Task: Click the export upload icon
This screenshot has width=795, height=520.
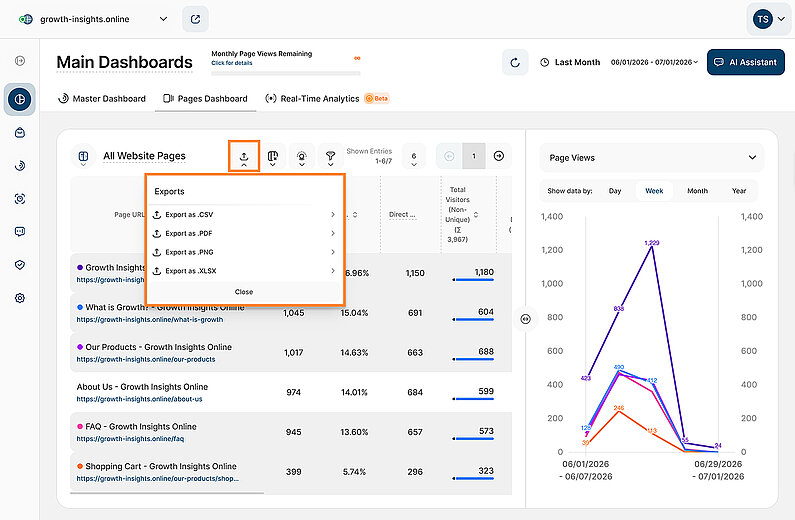Action: pos(244,156)
